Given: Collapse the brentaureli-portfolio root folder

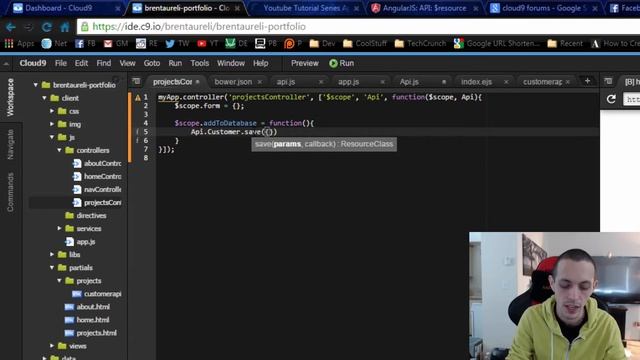Looking at the screenshot, I should [x=36, y=85].
